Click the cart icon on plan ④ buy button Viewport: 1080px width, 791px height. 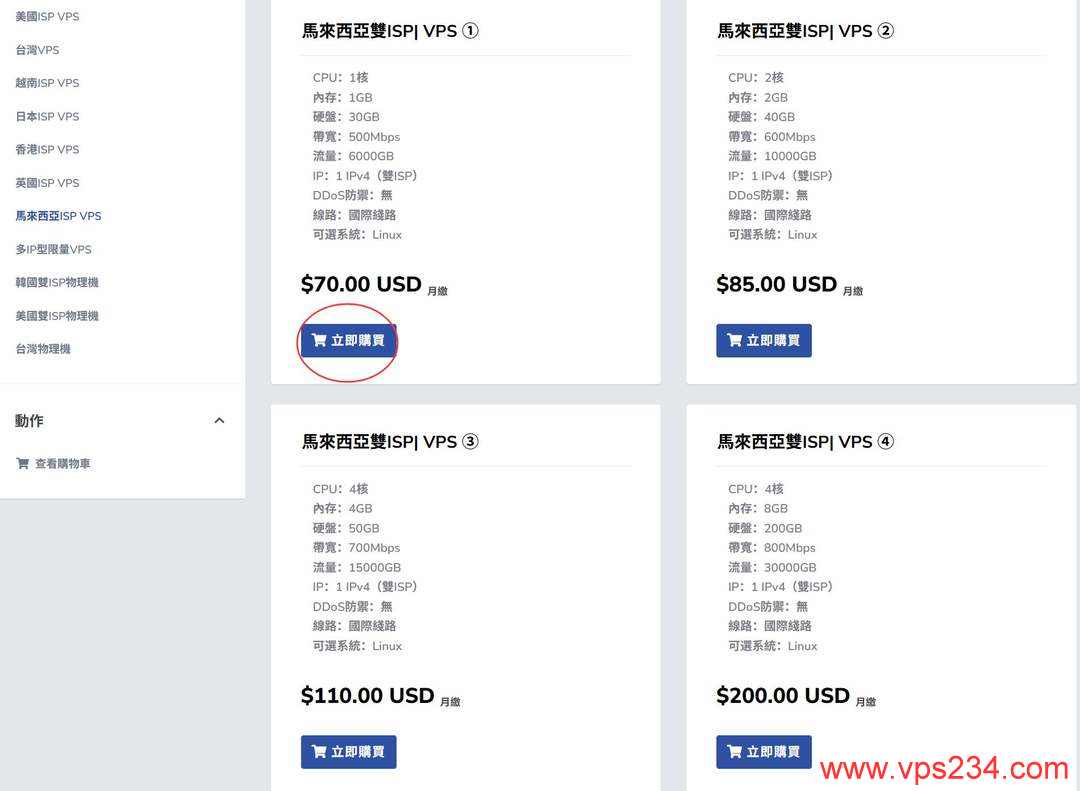734,751
